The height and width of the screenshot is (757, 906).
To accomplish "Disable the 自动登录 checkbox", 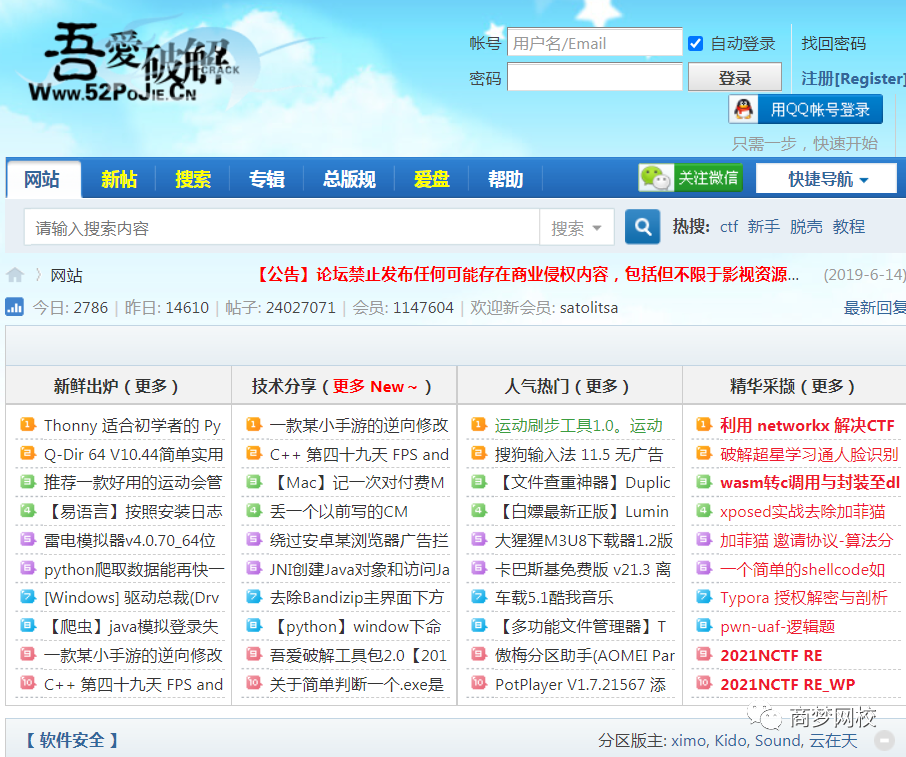I will click(x=695, y=43).
